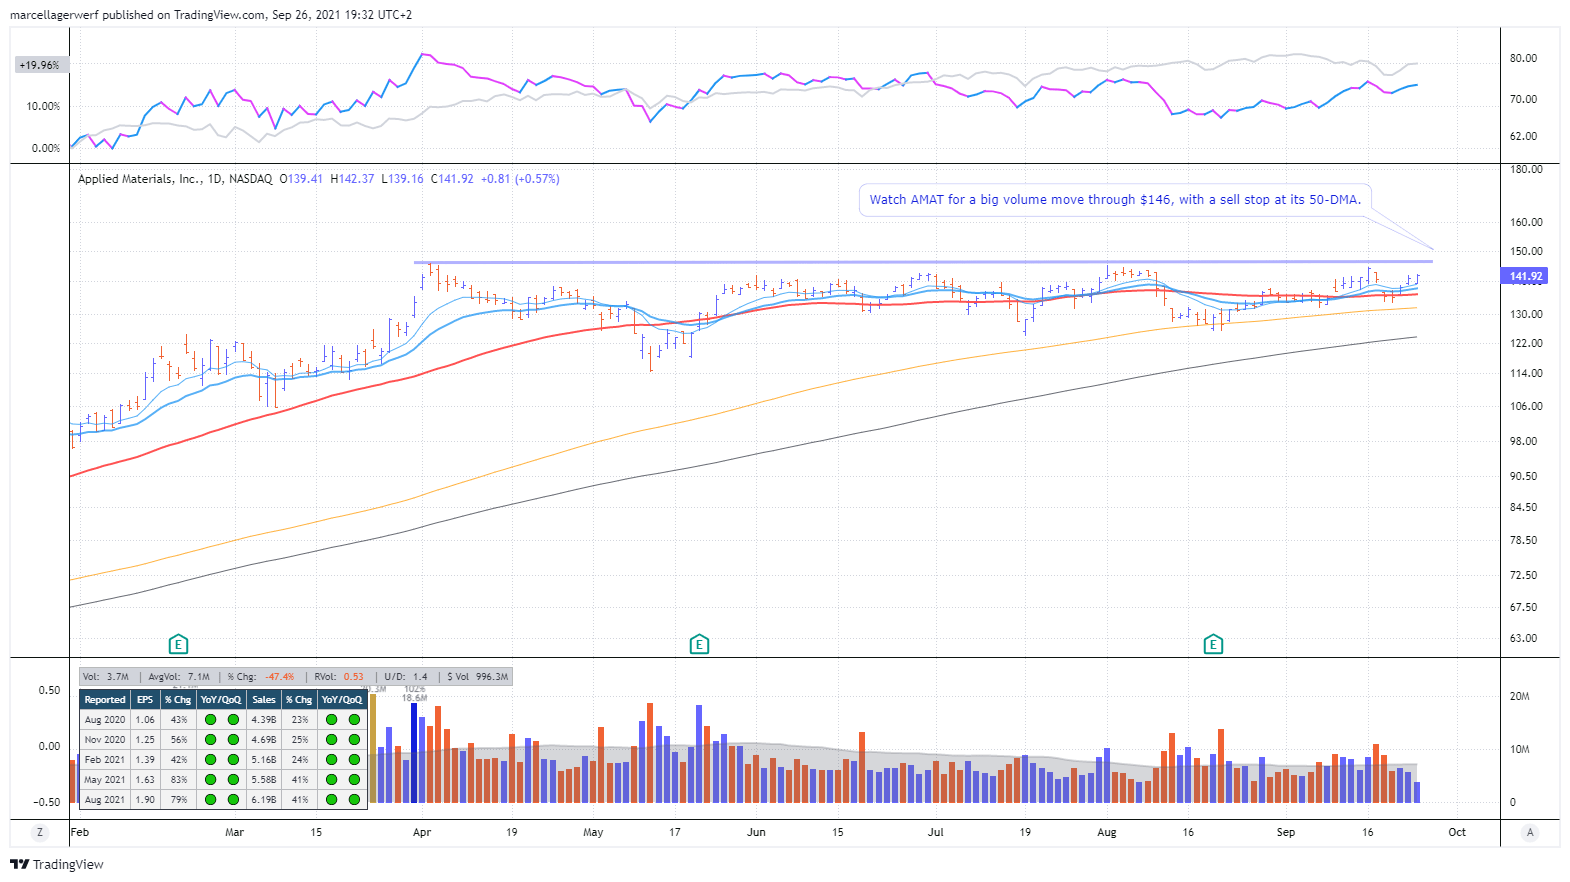
Task: Click the C141.92 close value
Action: click(x=452, y=179)
